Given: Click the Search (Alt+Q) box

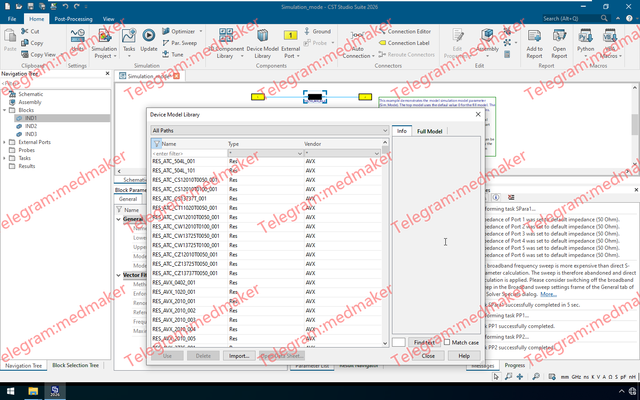Looking at the screenshot, I should 576,18.
